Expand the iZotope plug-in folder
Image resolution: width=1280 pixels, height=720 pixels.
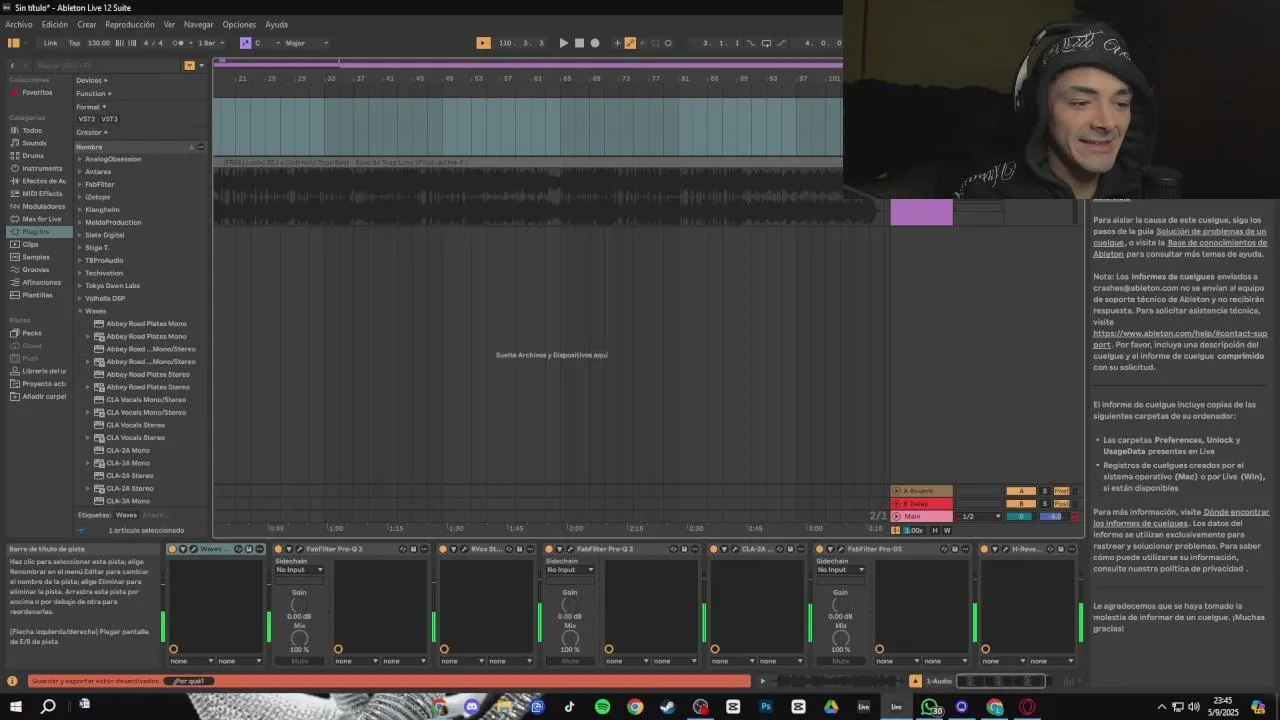(80, 197)
